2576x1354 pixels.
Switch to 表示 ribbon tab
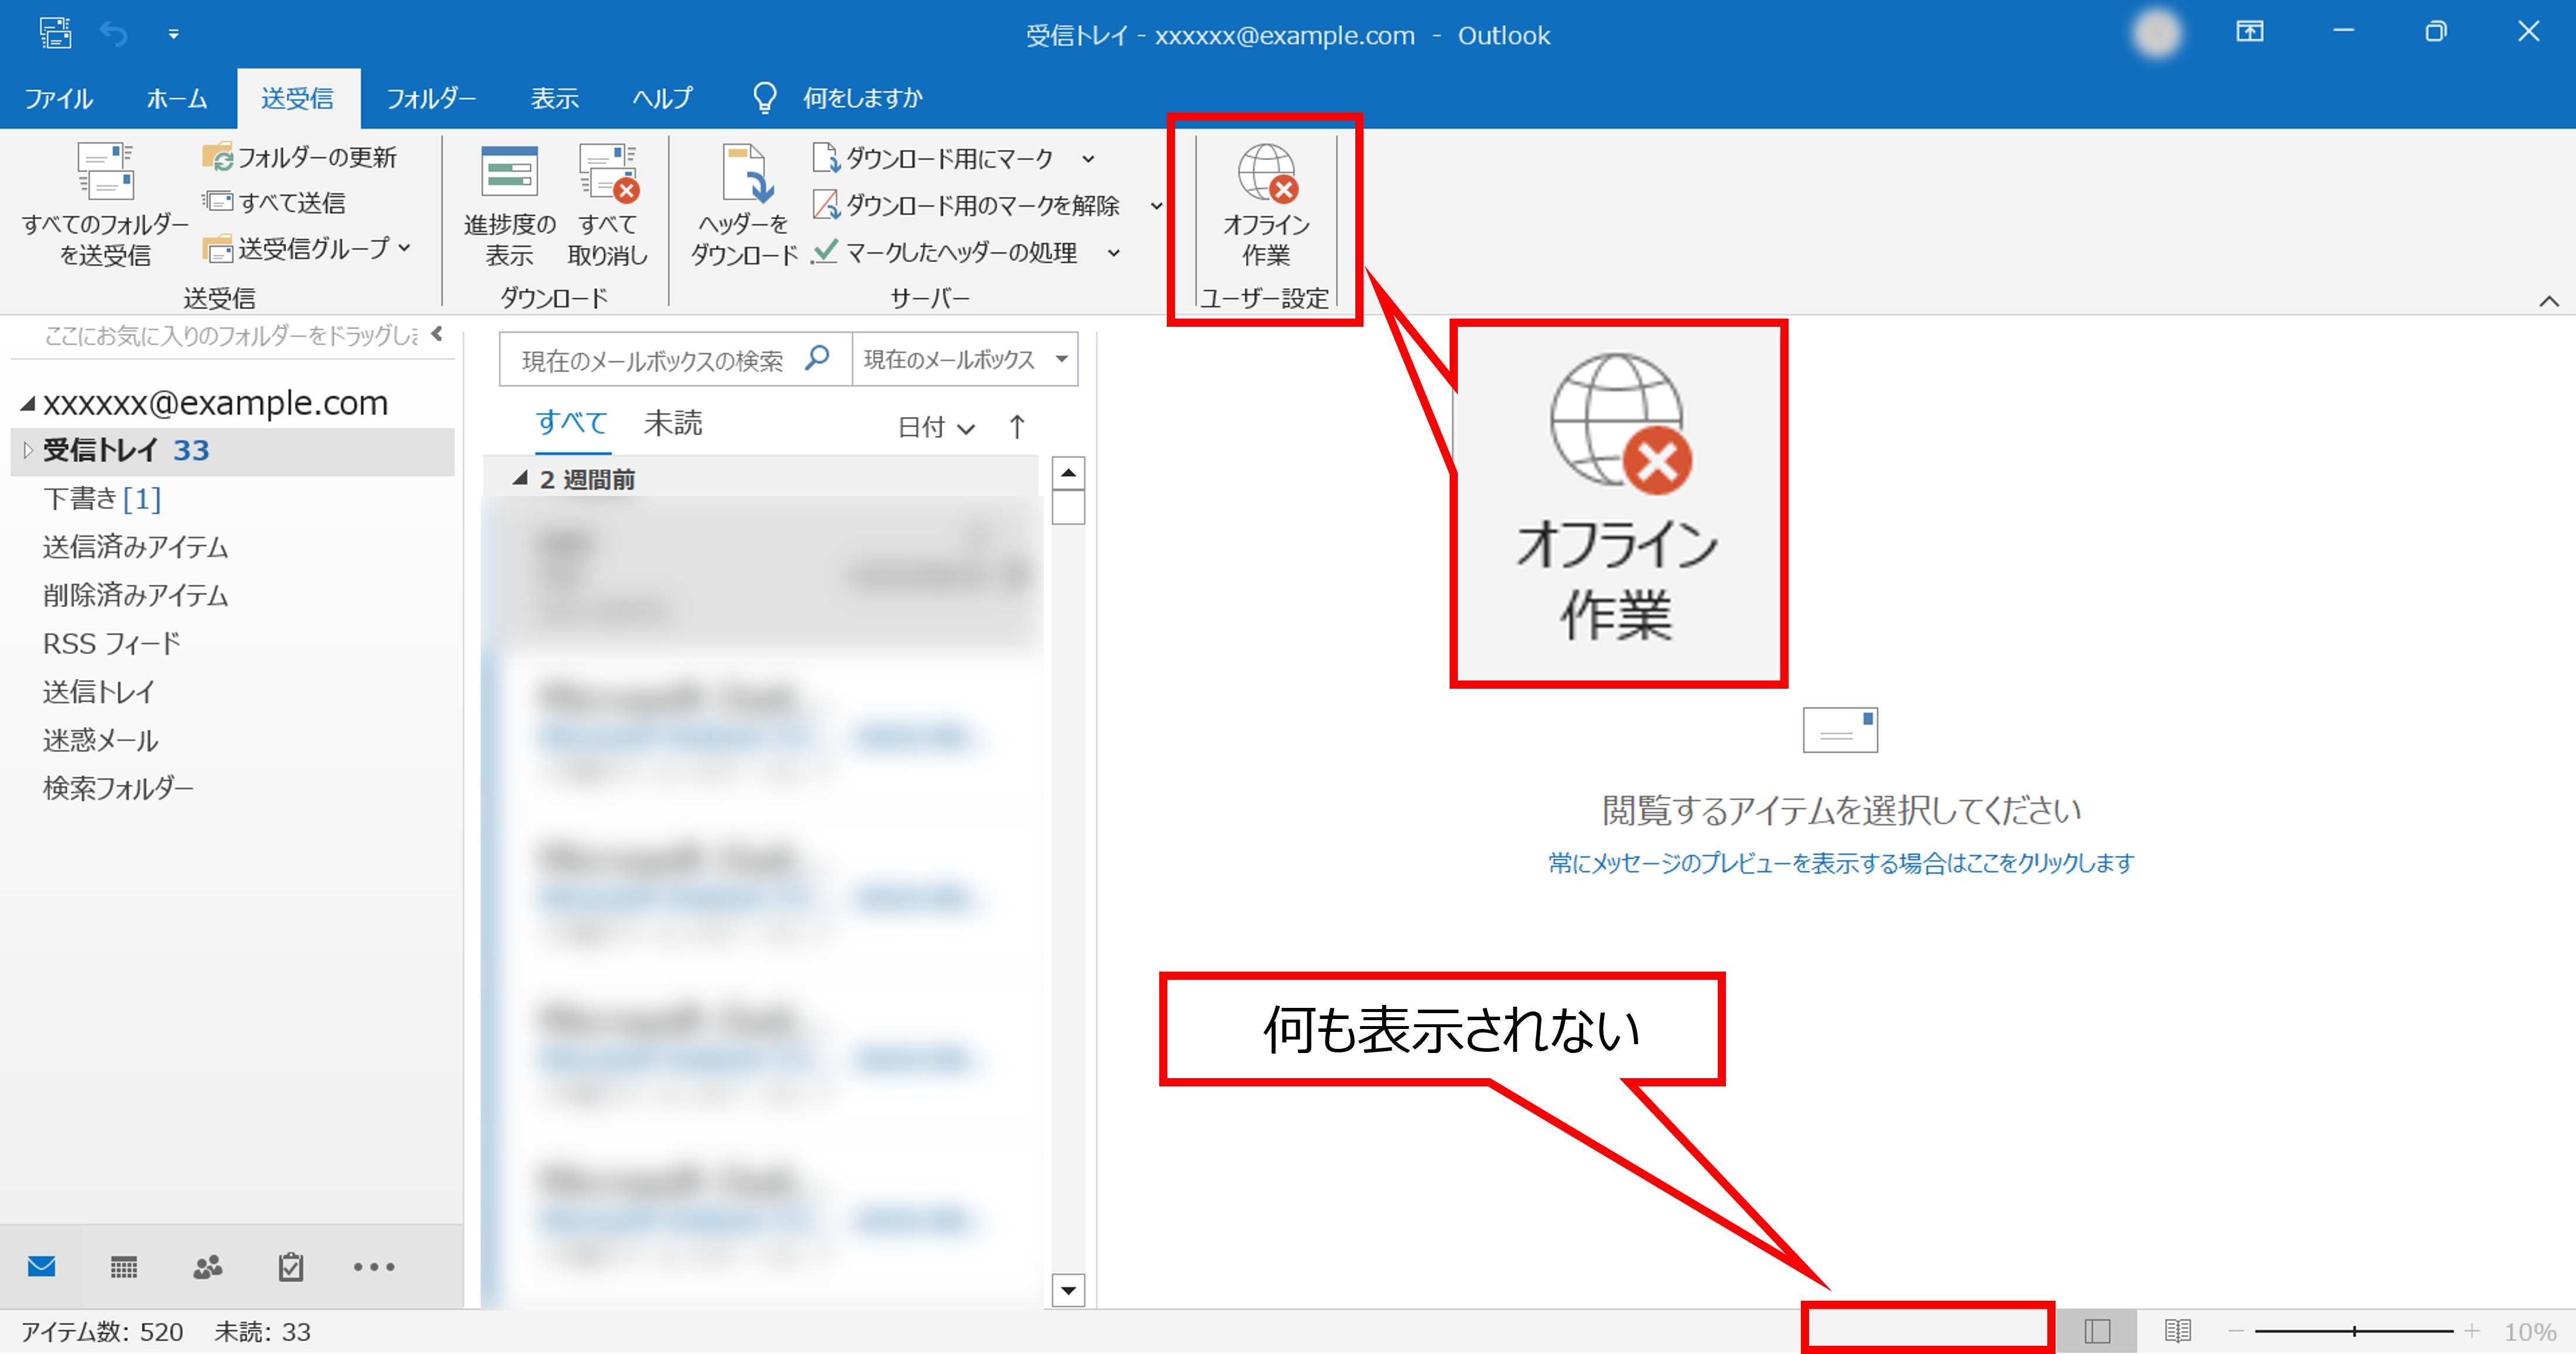(x=555, y=98)
